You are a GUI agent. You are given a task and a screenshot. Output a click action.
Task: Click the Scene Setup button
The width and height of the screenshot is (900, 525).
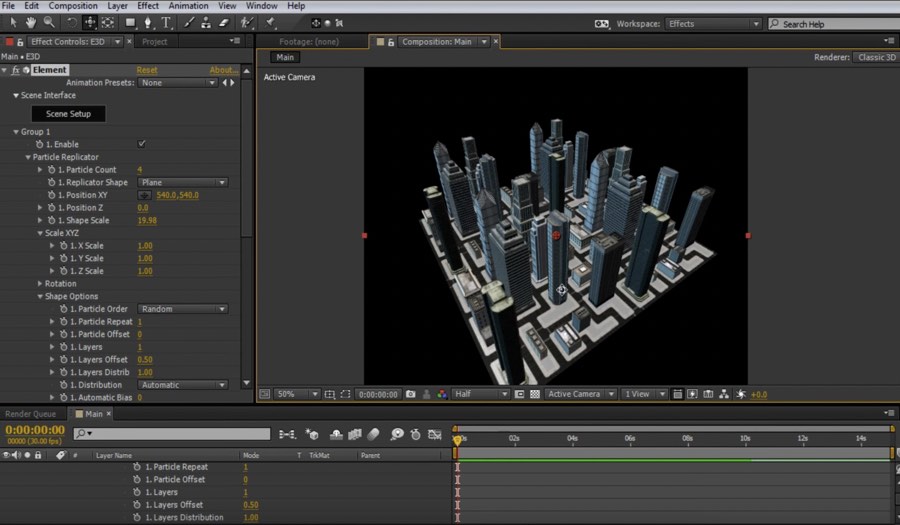(68, 114)
